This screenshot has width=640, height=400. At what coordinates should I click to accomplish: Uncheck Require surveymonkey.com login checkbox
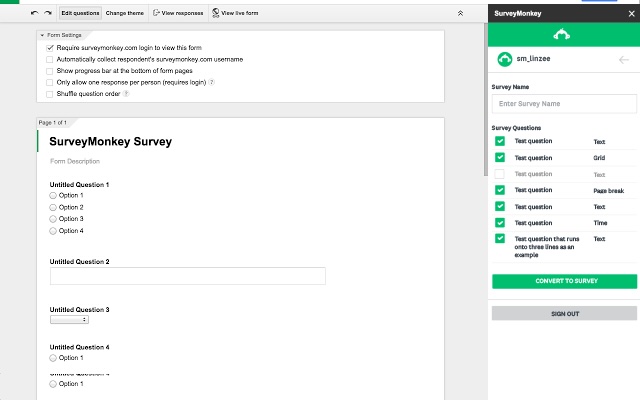click(50, 48)
